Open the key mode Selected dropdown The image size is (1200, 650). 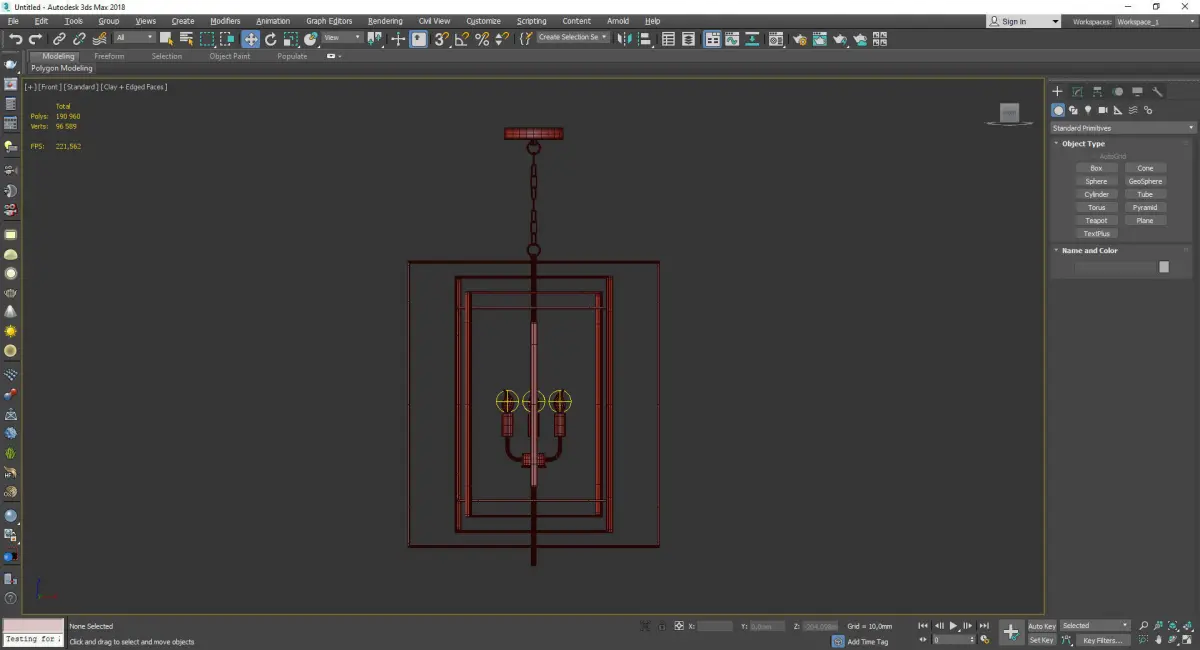pos(1095,626)
